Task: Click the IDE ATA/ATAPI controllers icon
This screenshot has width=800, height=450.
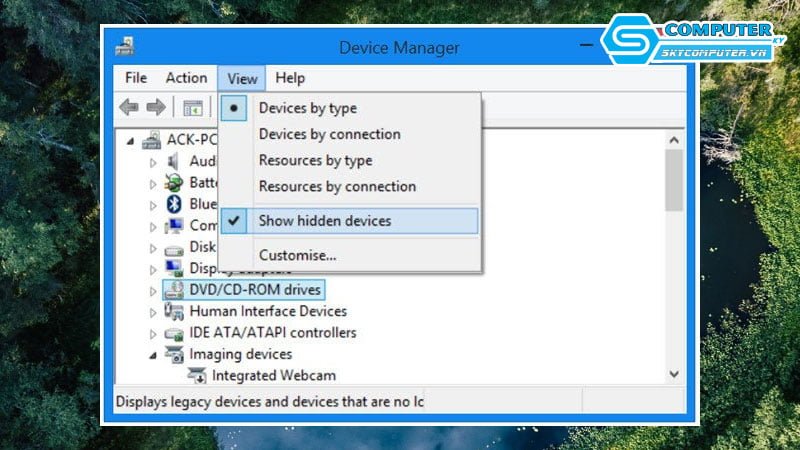Action: point(174,334)
